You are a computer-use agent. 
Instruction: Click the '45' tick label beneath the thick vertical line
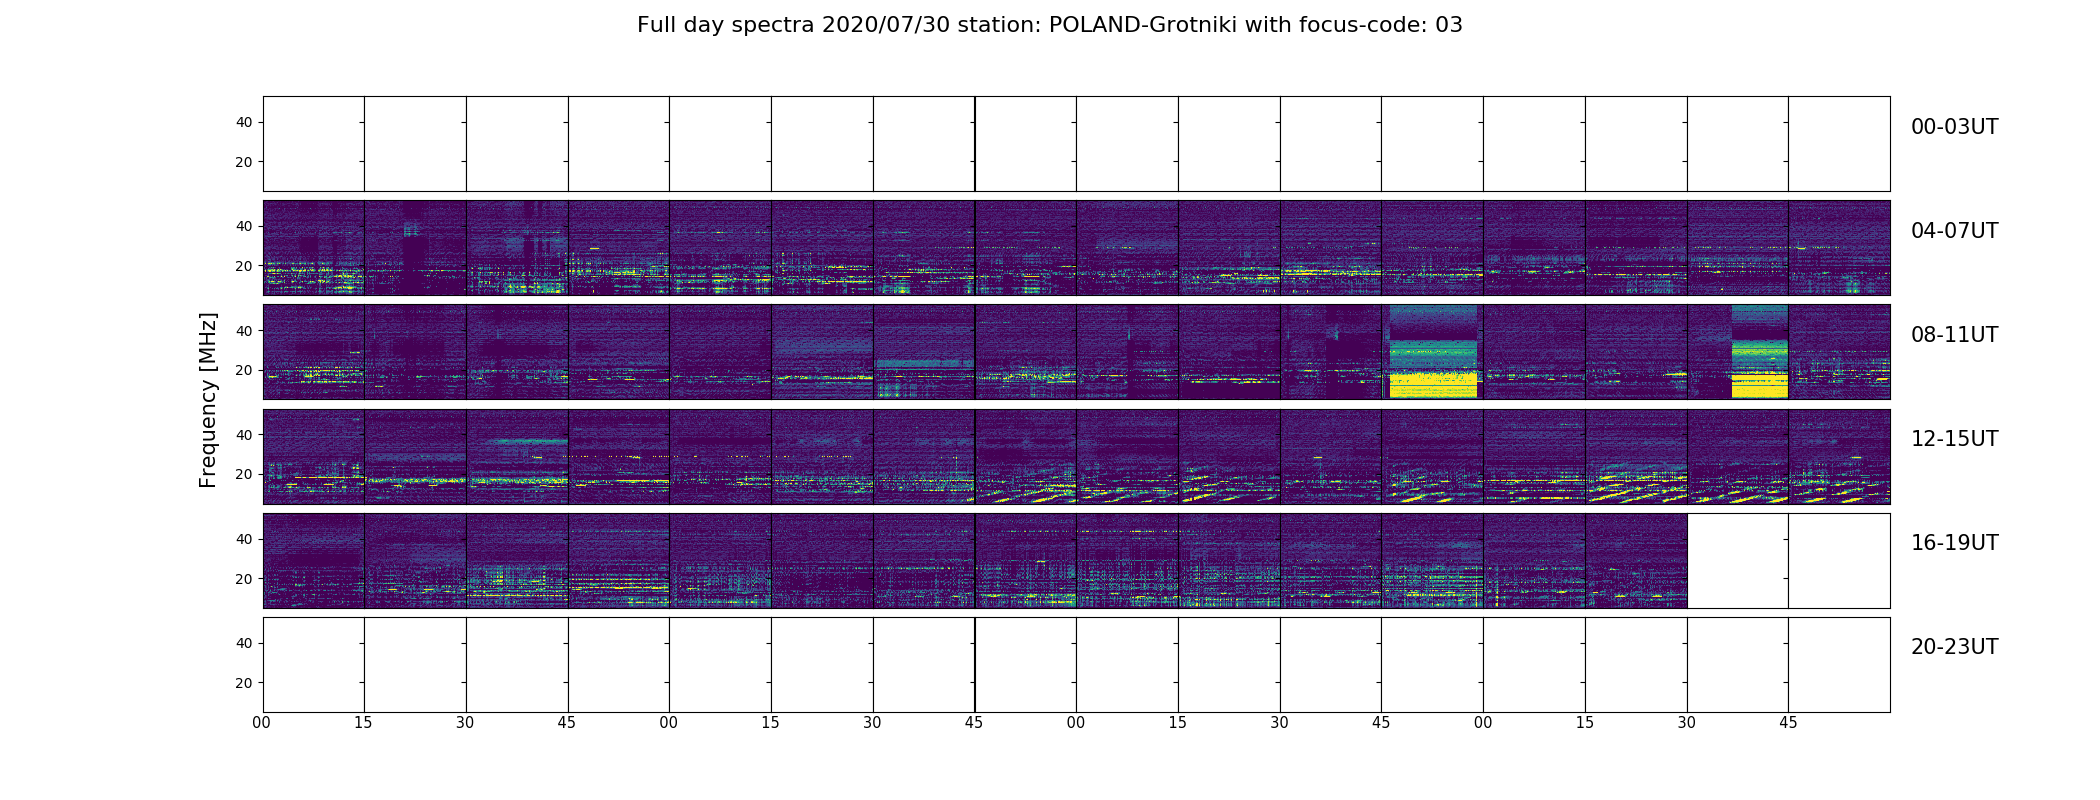pos(974,723)
